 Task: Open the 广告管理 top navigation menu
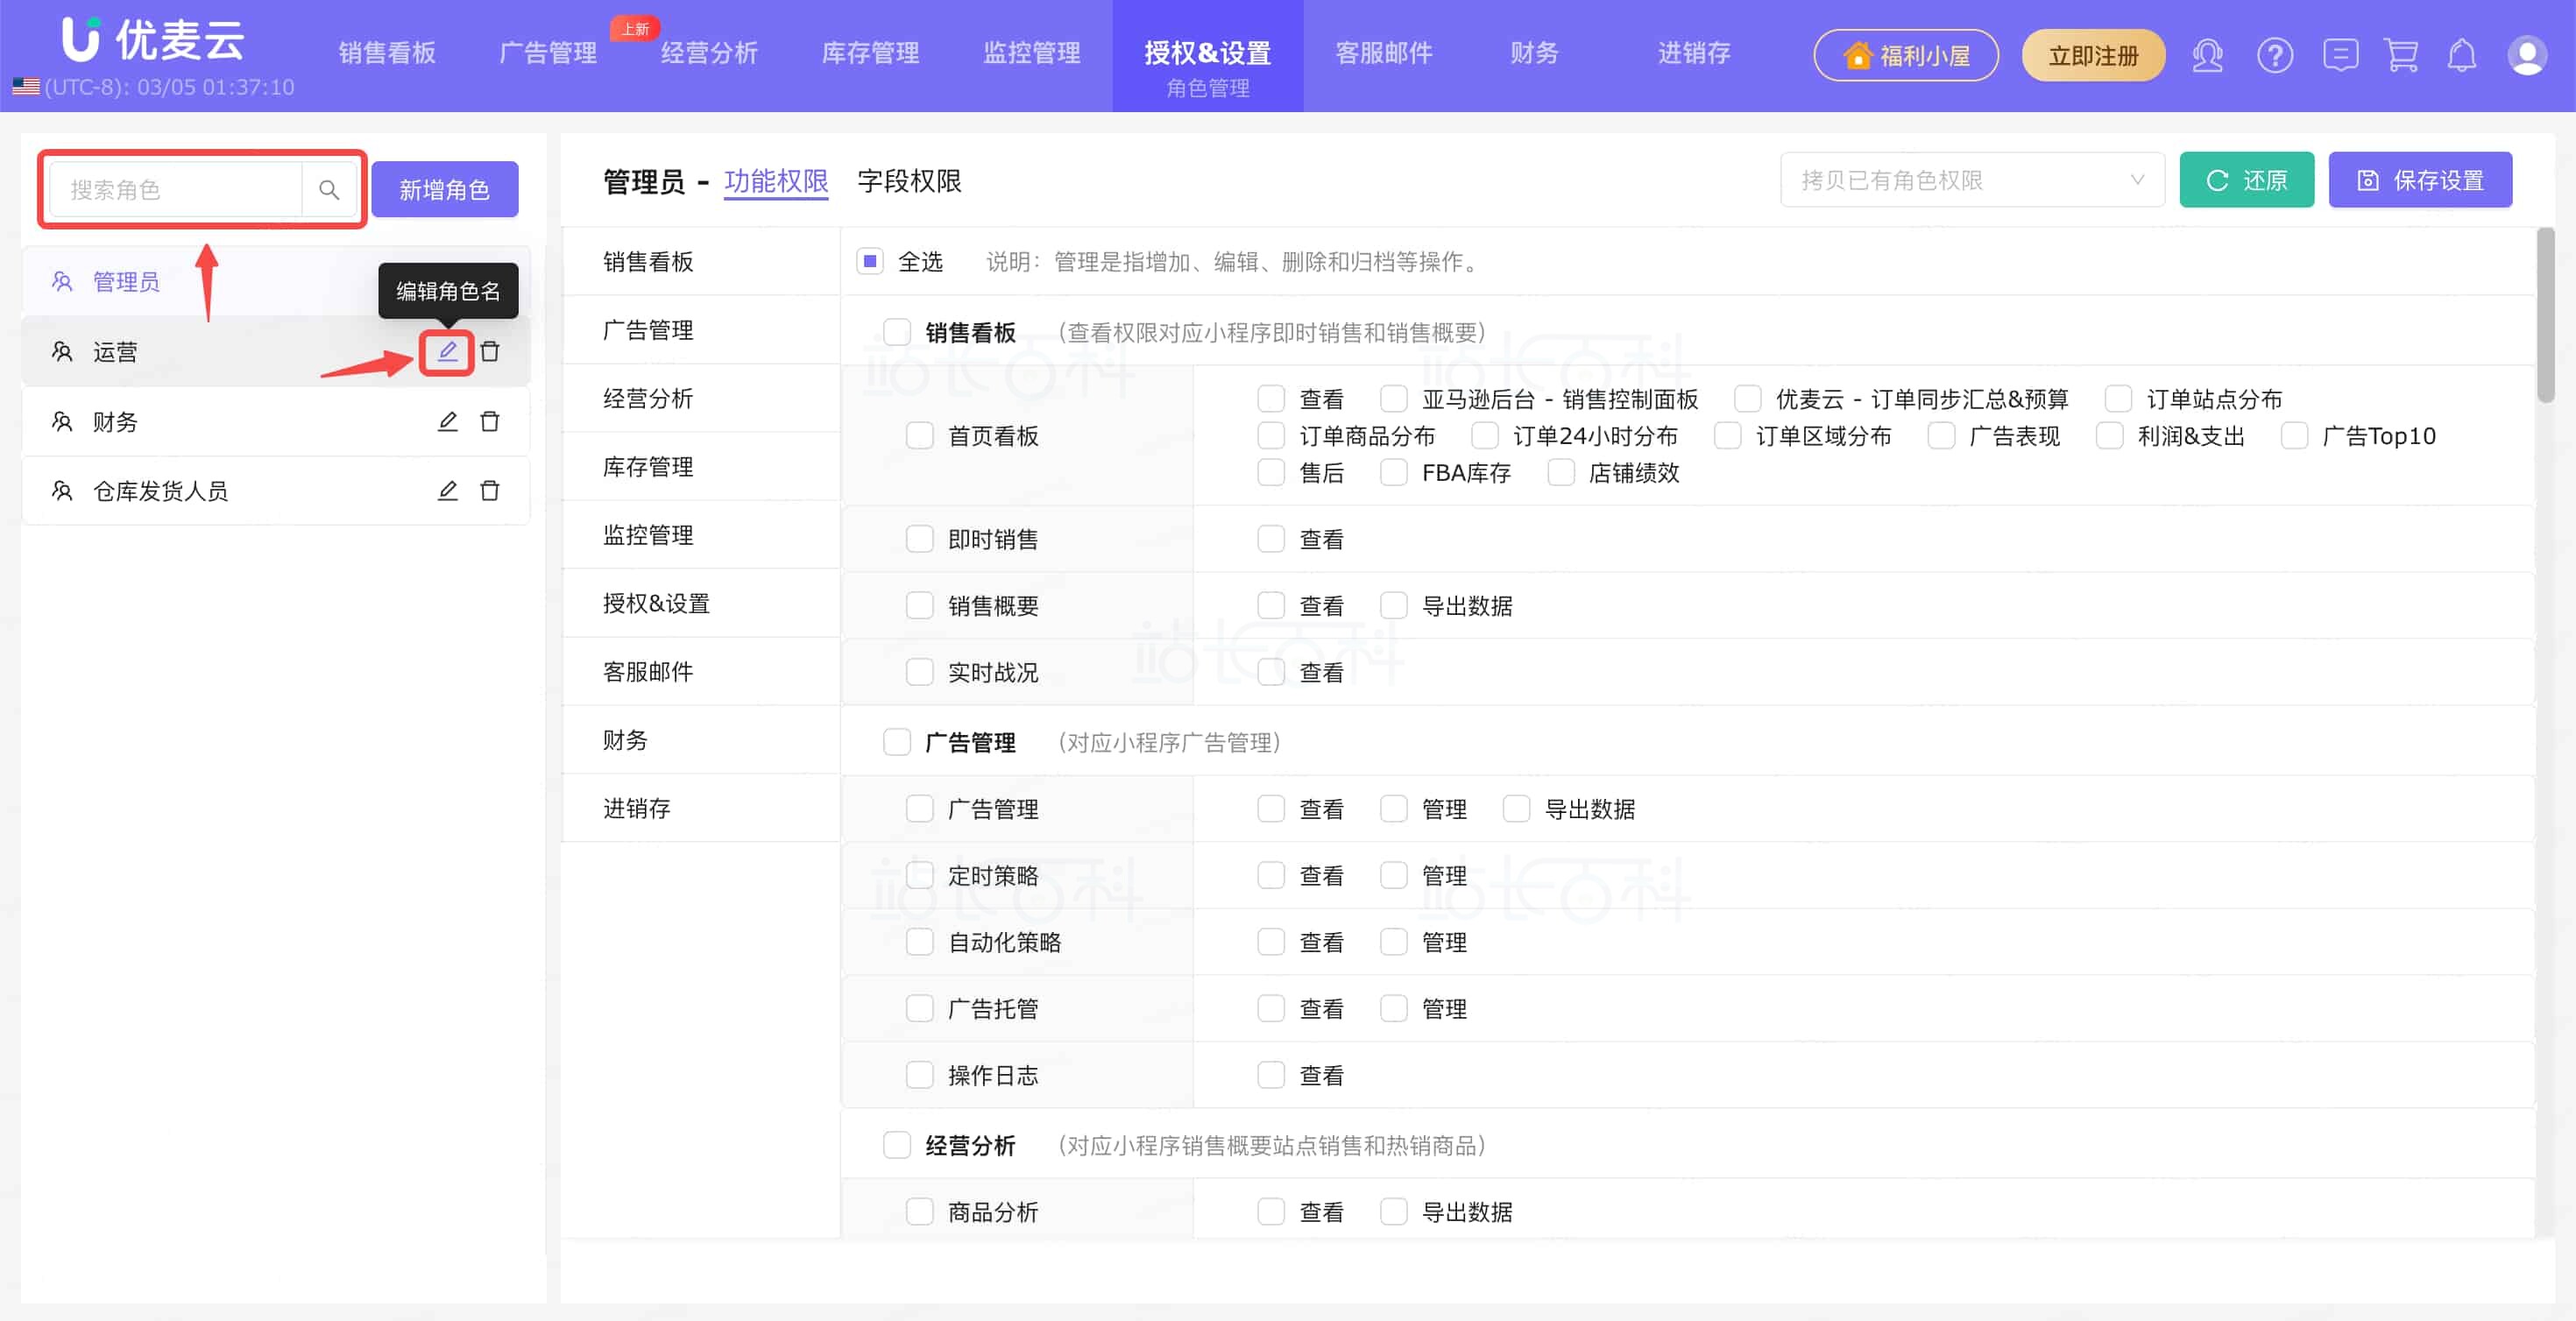pyautogui.click(x=547, y=53)
